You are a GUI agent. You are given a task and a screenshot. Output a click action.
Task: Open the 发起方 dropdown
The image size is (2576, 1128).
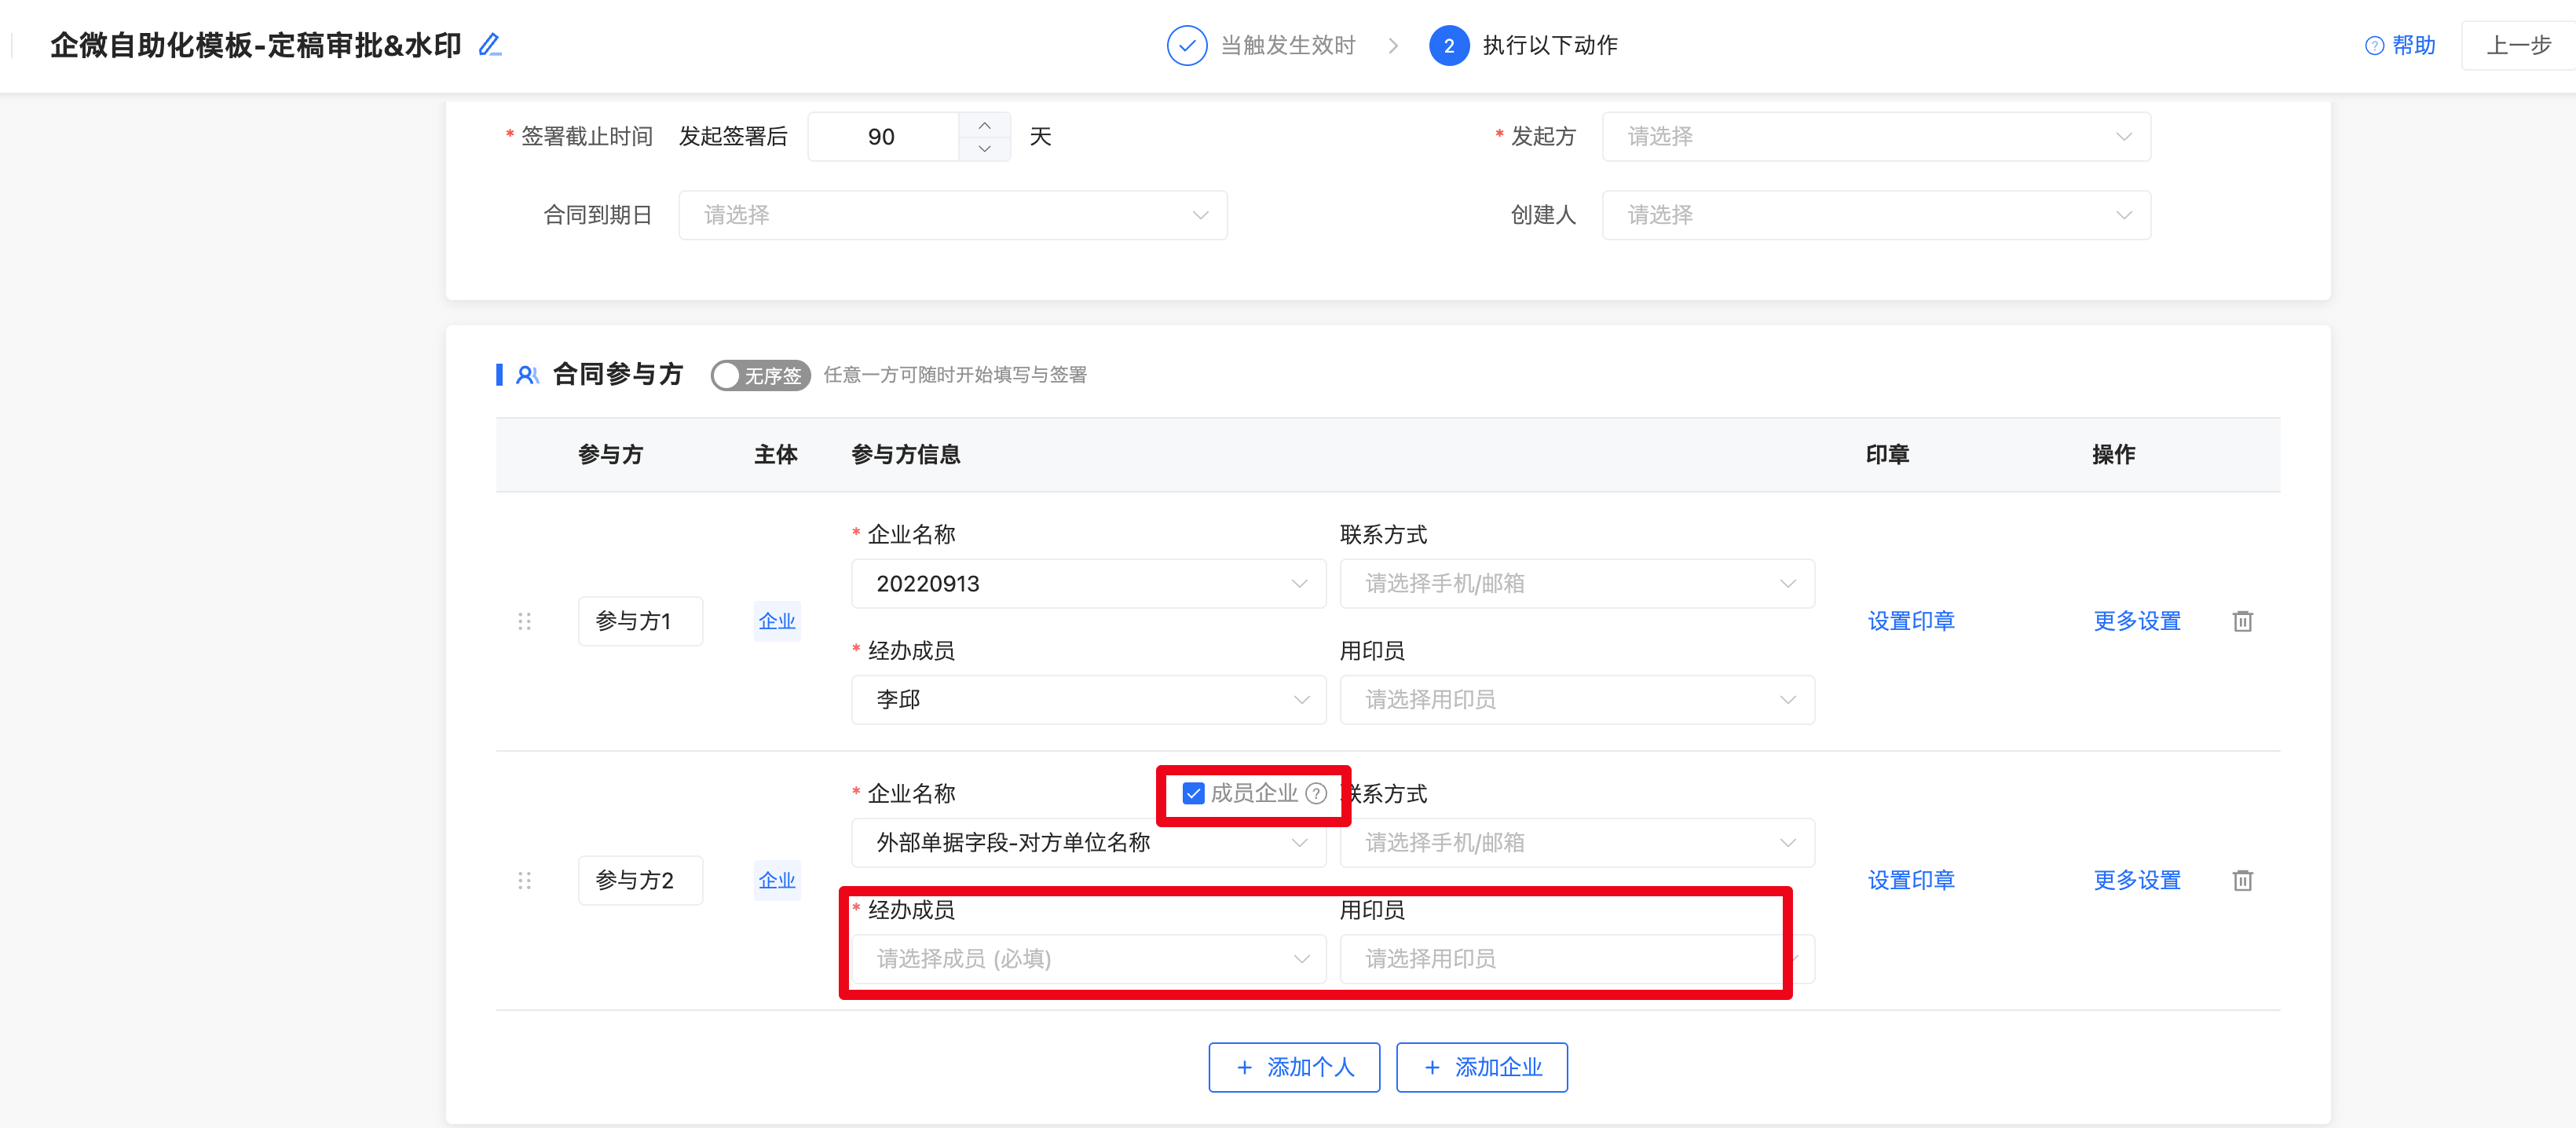click(x=1875, y=137)
